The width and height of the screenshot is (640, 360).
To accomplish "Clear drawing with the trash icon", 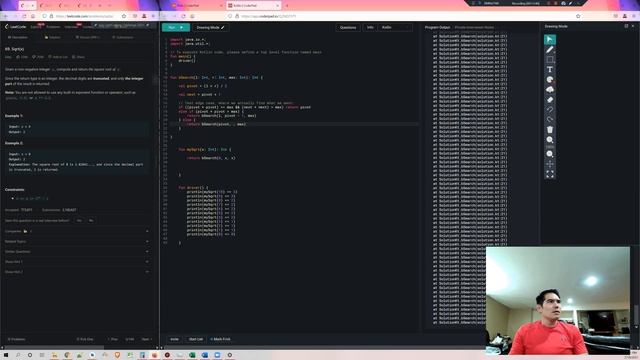I will point(550,129).
